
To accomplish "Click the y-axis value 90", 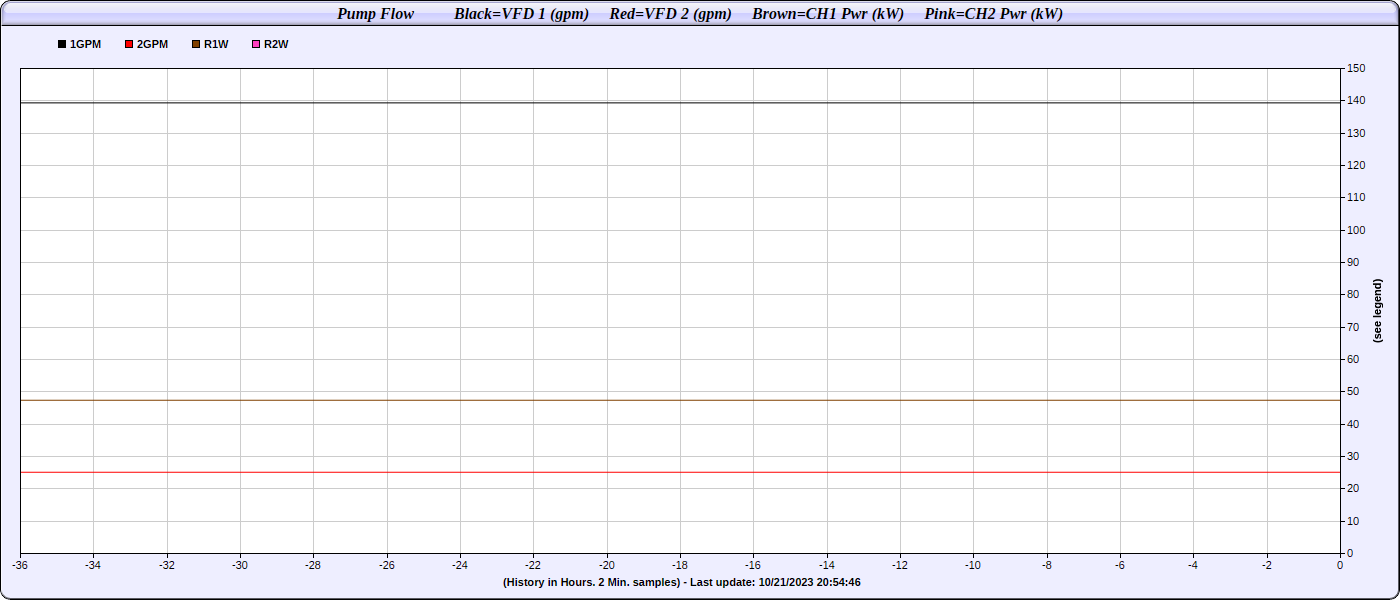I will pos(1353,262).
